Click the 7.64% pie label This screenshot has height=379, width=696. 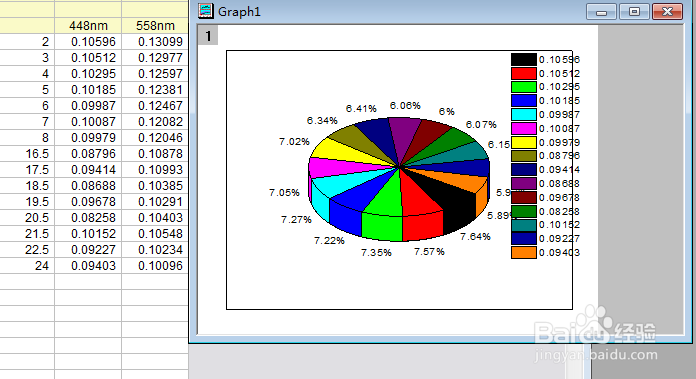tap(475, 237)
